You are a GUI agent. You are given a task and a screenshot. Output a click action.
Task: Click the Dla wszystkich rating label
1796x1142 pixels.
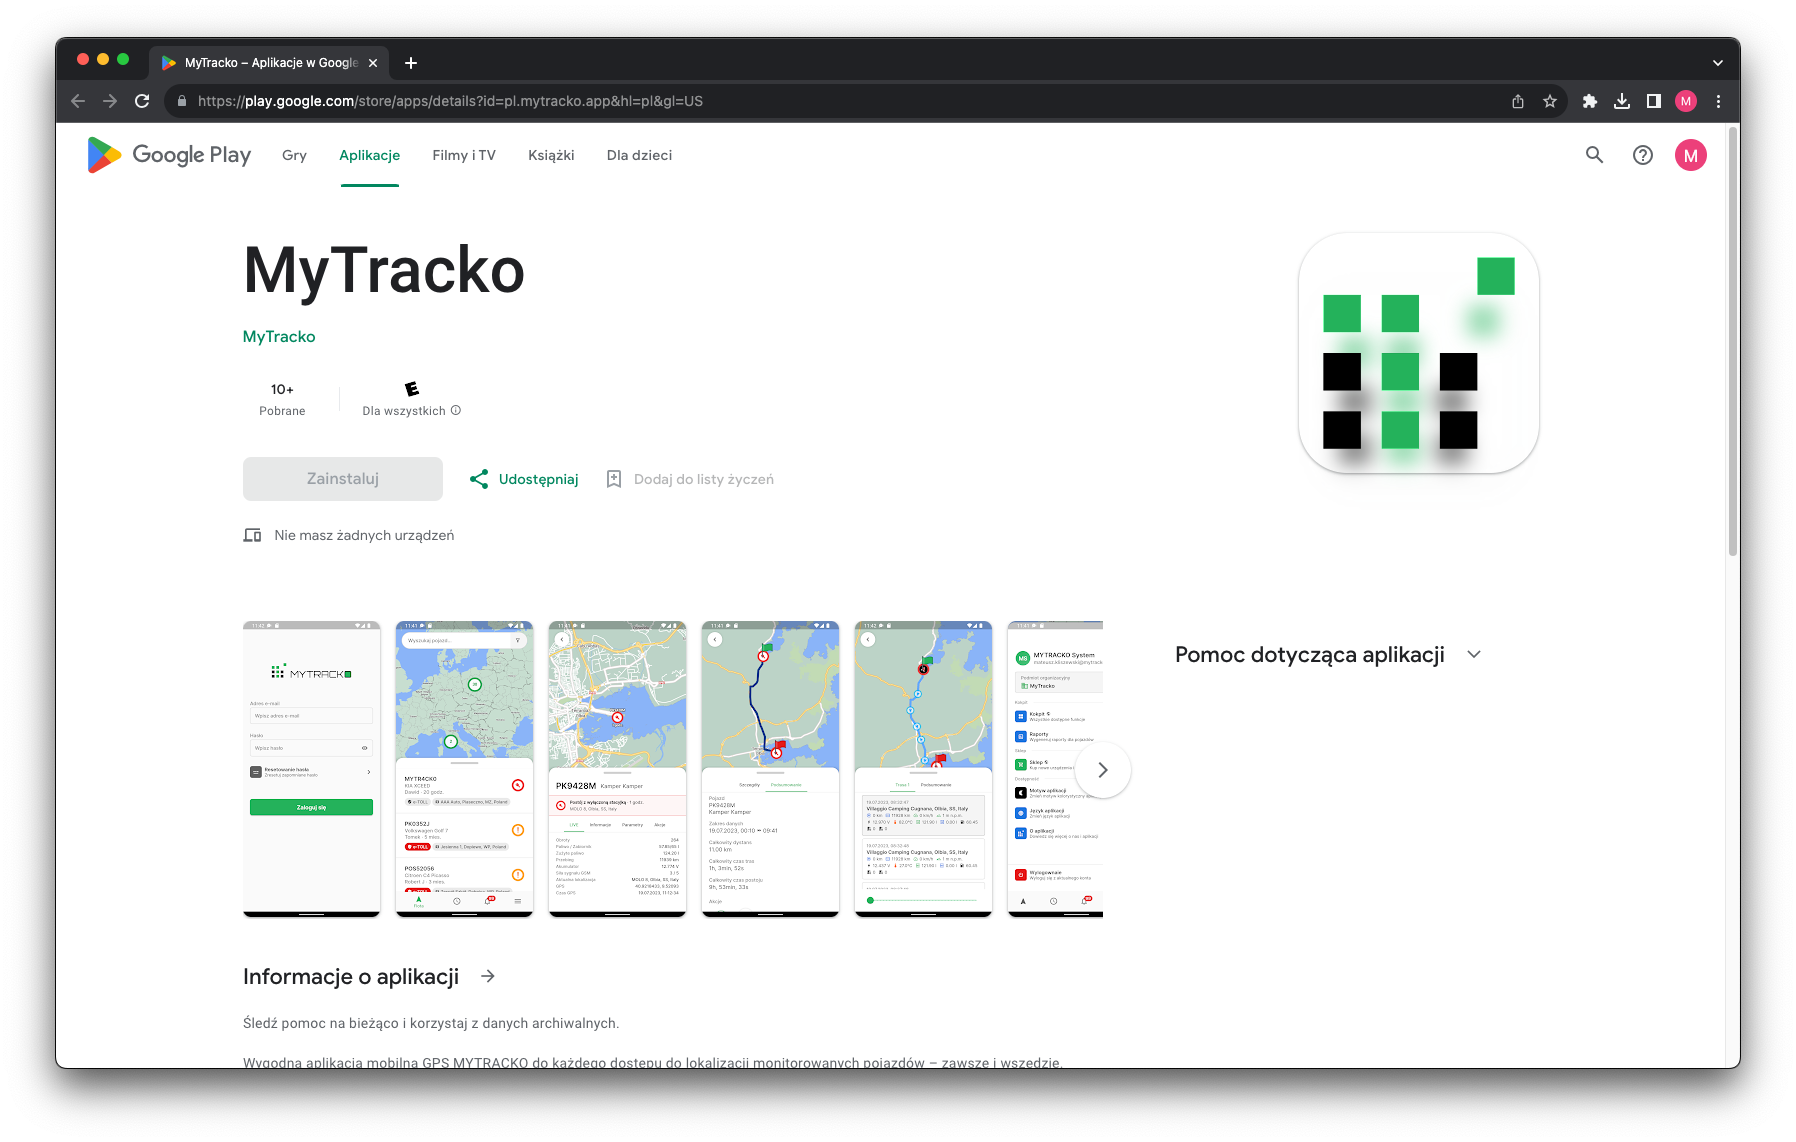[x=404, y=411]
